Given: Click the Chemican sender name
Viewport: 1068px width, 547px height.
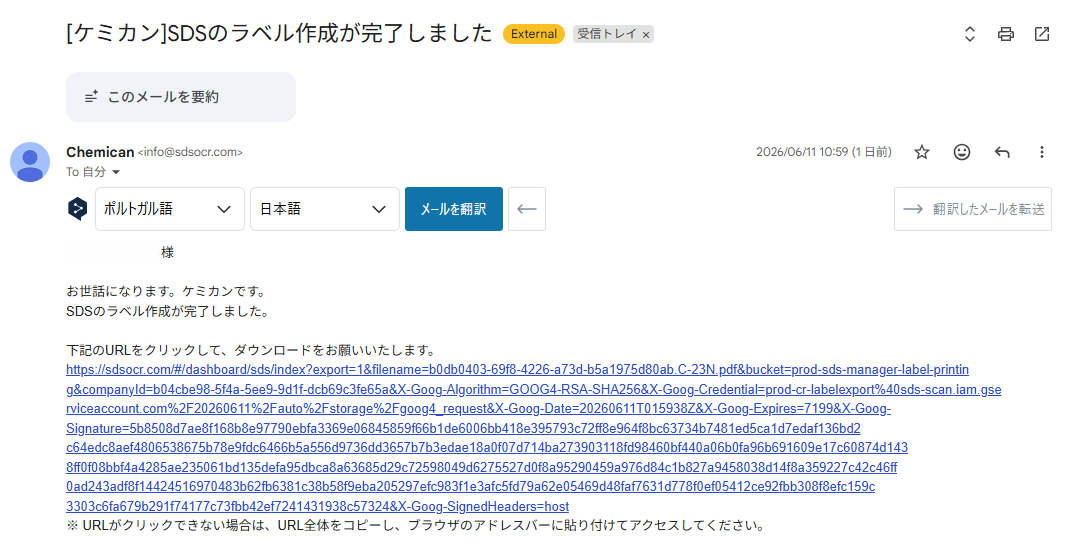Looking at the screenshot, I should [100, 152].
